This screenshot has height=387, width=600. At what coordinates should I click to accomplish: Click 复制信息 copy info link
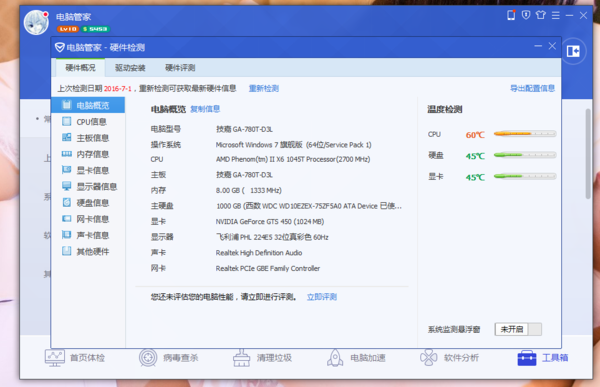pyautogui.click(x=205, y=109)
